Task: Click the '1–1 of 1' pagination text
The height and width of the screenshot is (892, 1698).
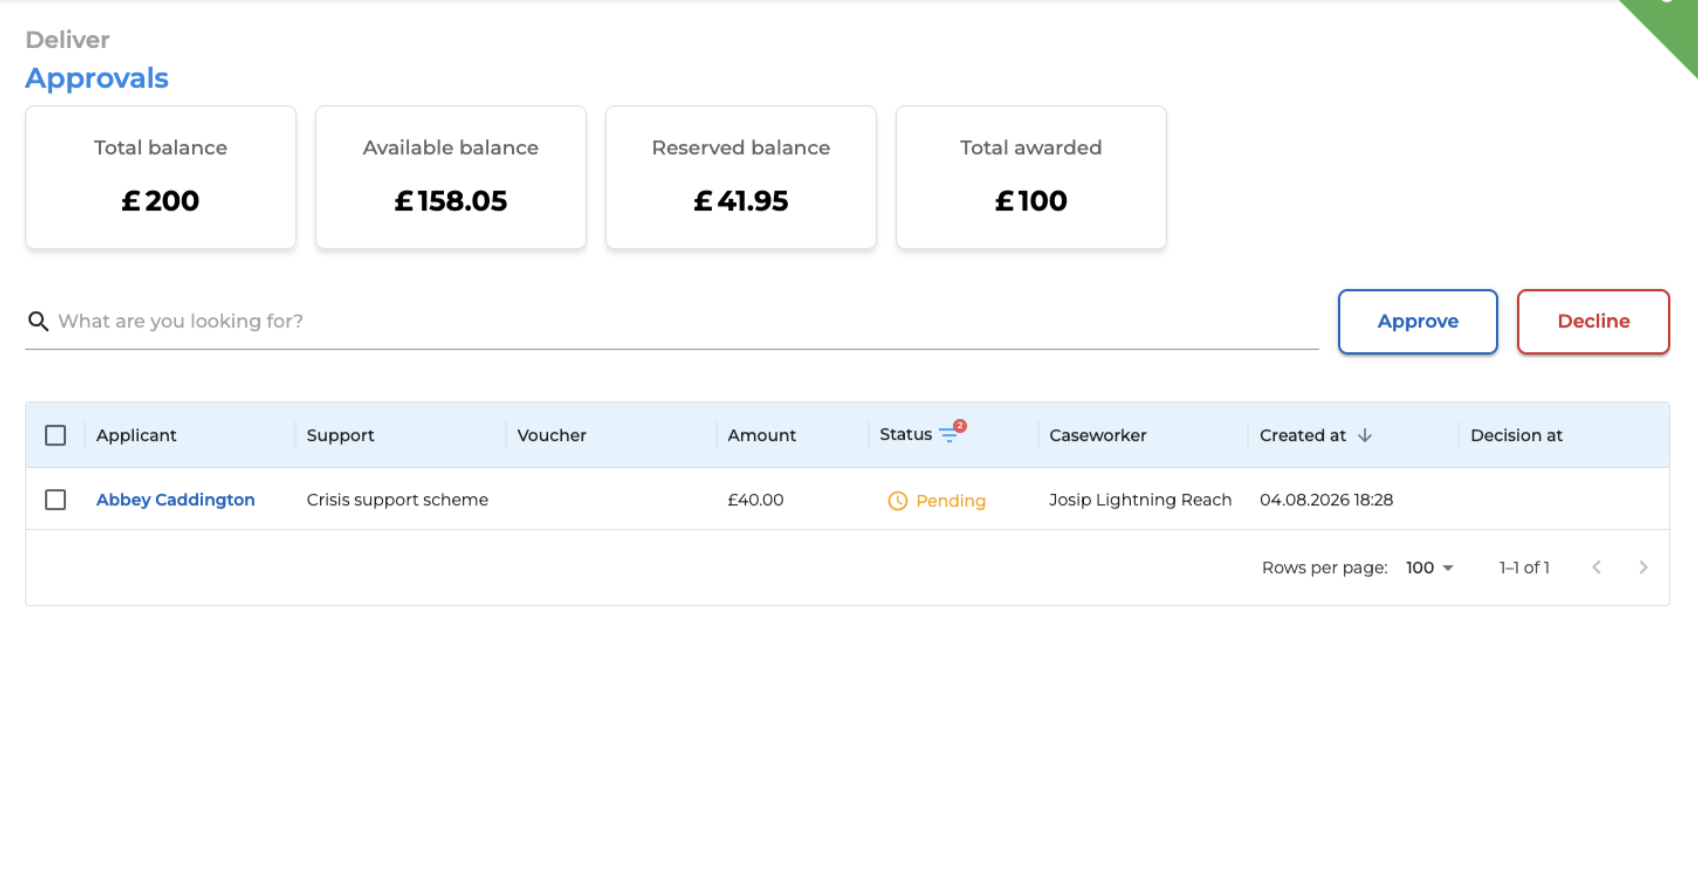Action: point(1524,567)
